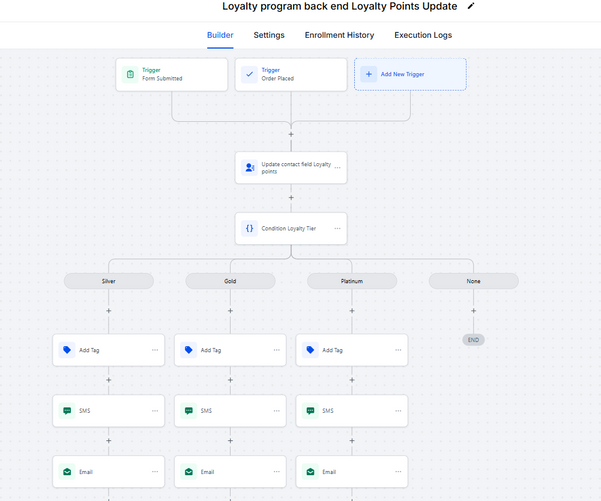Select the Gold branch label
The image size is (601, 501).
(230, 281)
